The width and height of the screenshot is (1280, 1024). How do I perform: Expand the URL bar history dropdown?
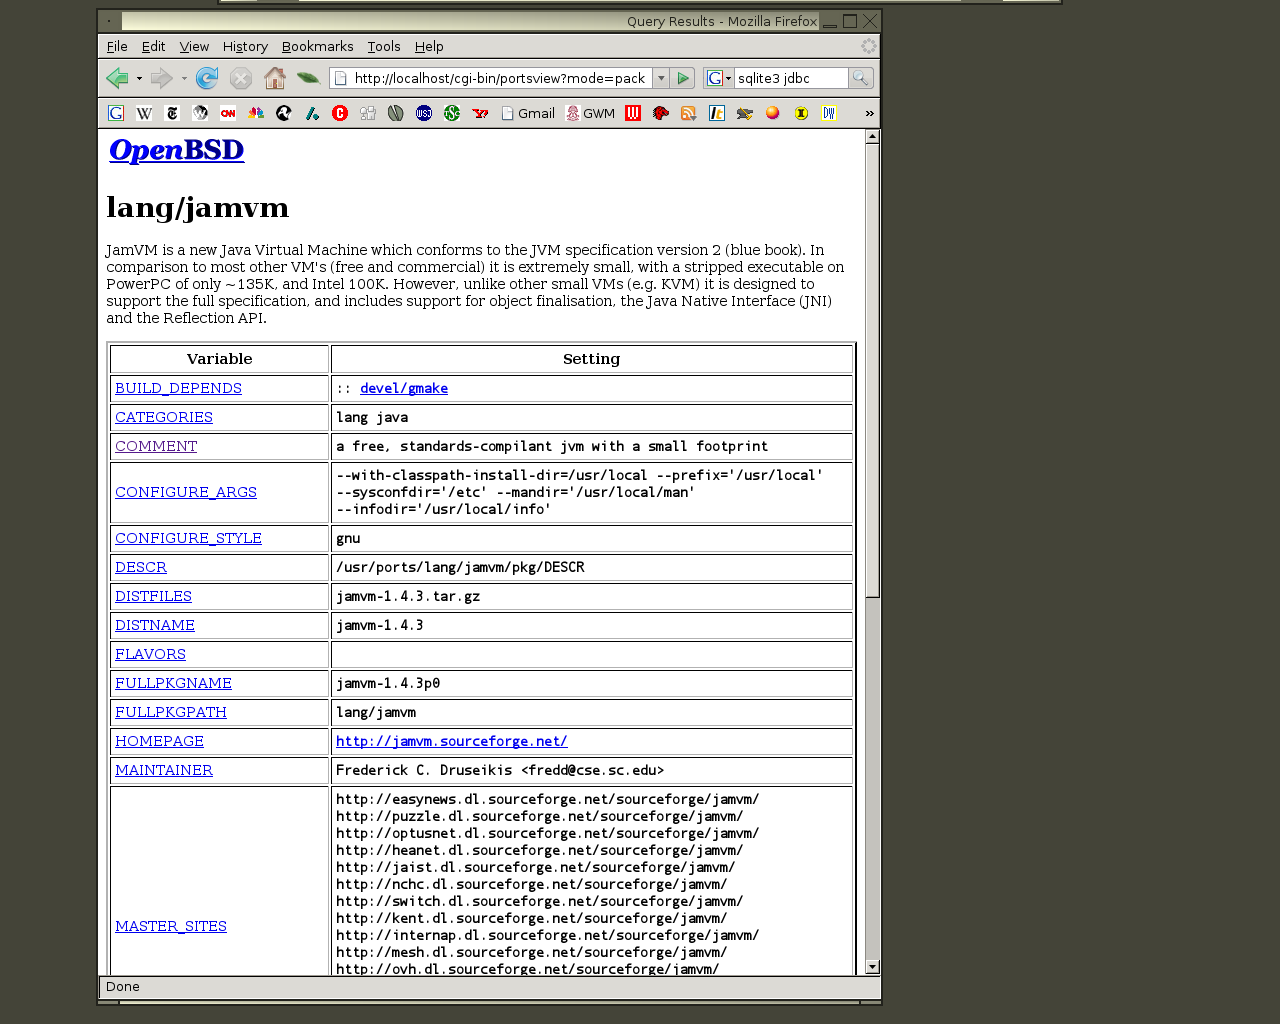pyautogui.click(x=661, y=78)
